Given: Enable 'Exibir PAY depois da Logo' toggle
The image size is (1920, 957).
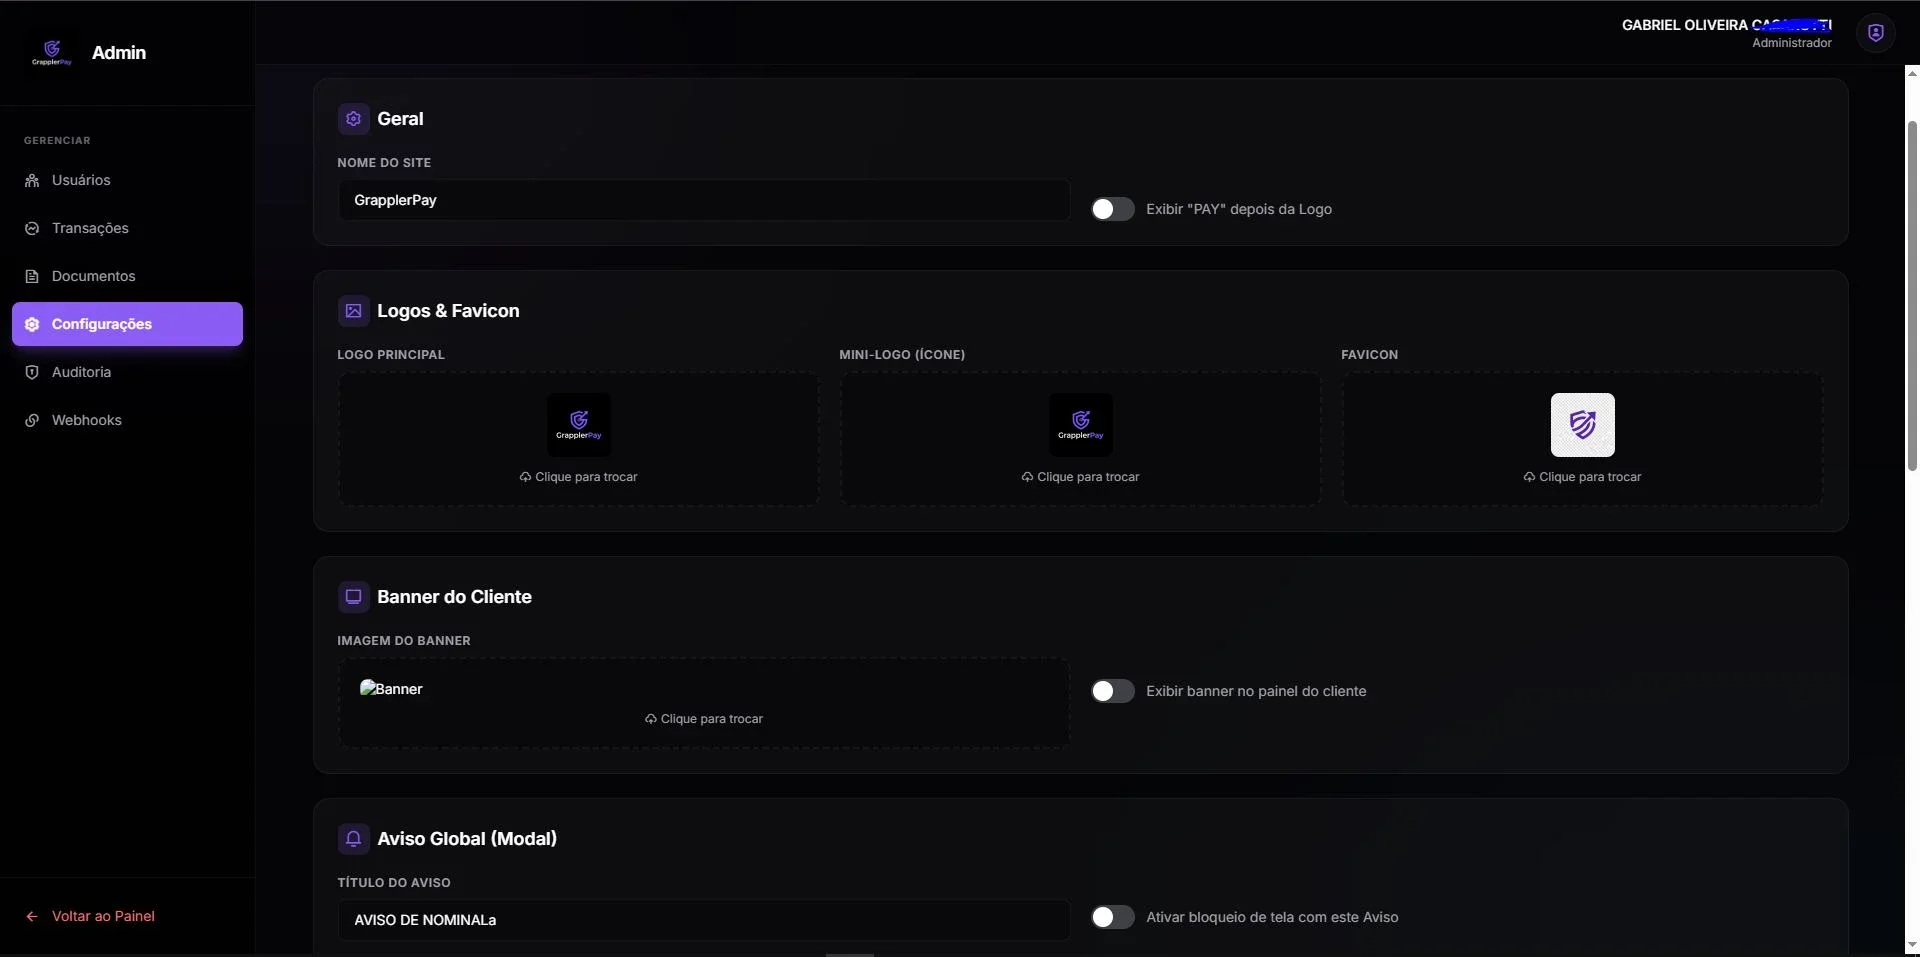Looking at the screenshot, I should coord(1112,209).
